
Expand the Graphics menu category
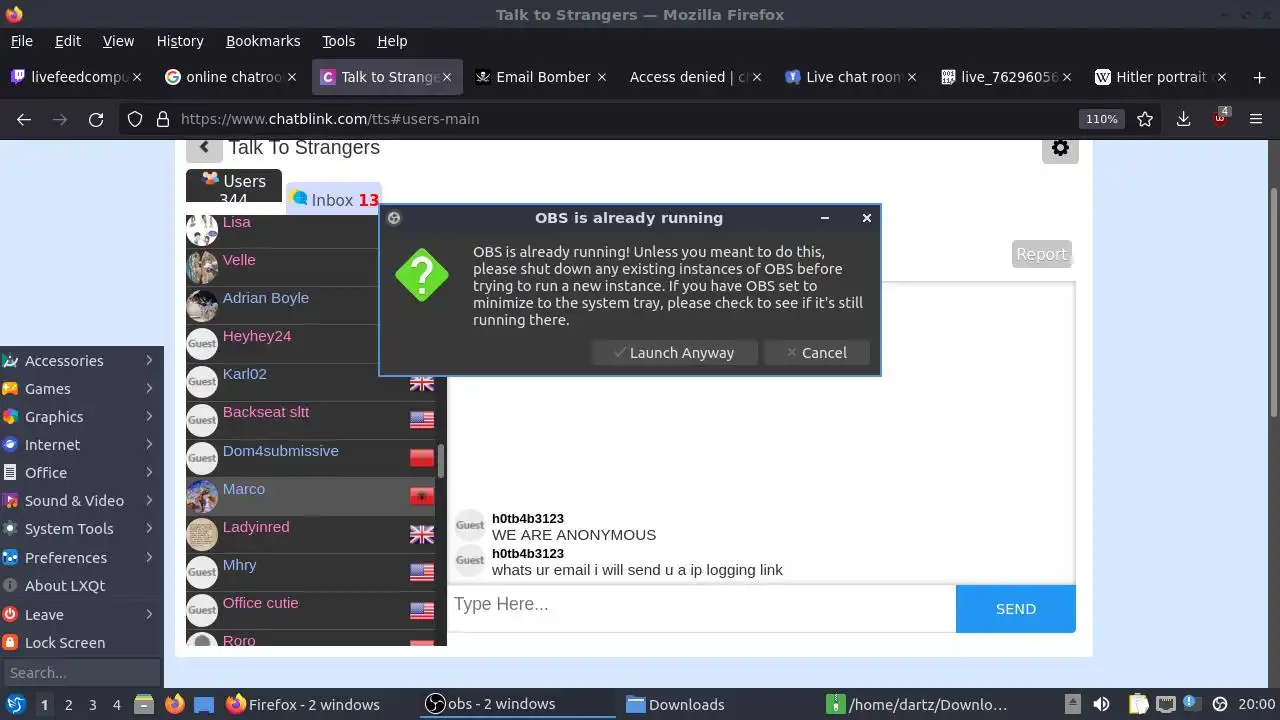(x=80, y=417)
